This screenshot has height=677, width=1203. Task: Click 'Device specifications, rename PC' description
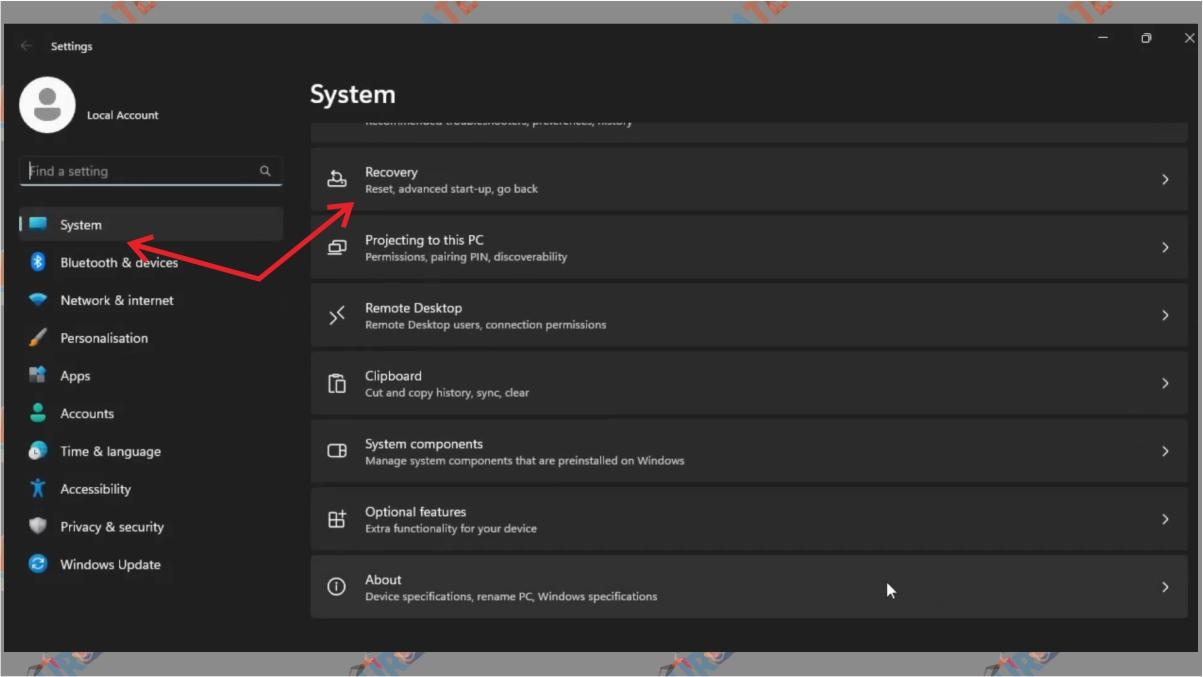[511, 597]
